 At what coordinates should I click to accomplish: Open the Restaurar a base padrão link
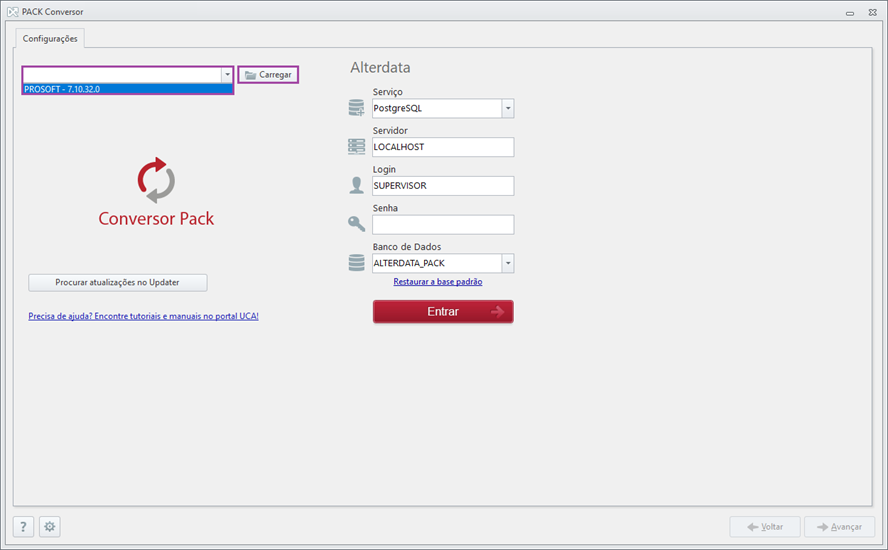coord(438,282)
